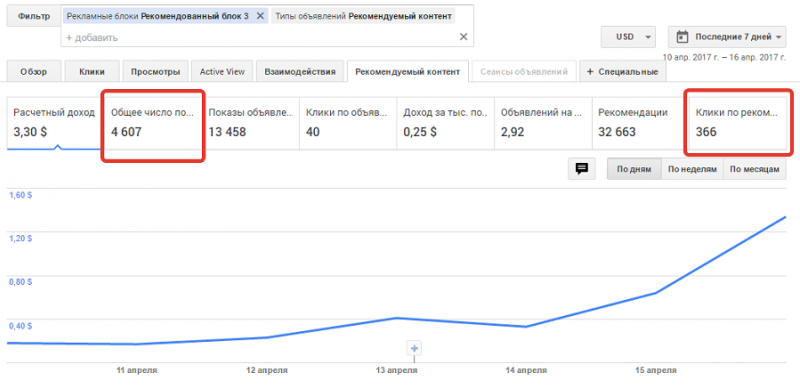
Task: Click the 1,20 $ axis value
Action: [20, 238]
